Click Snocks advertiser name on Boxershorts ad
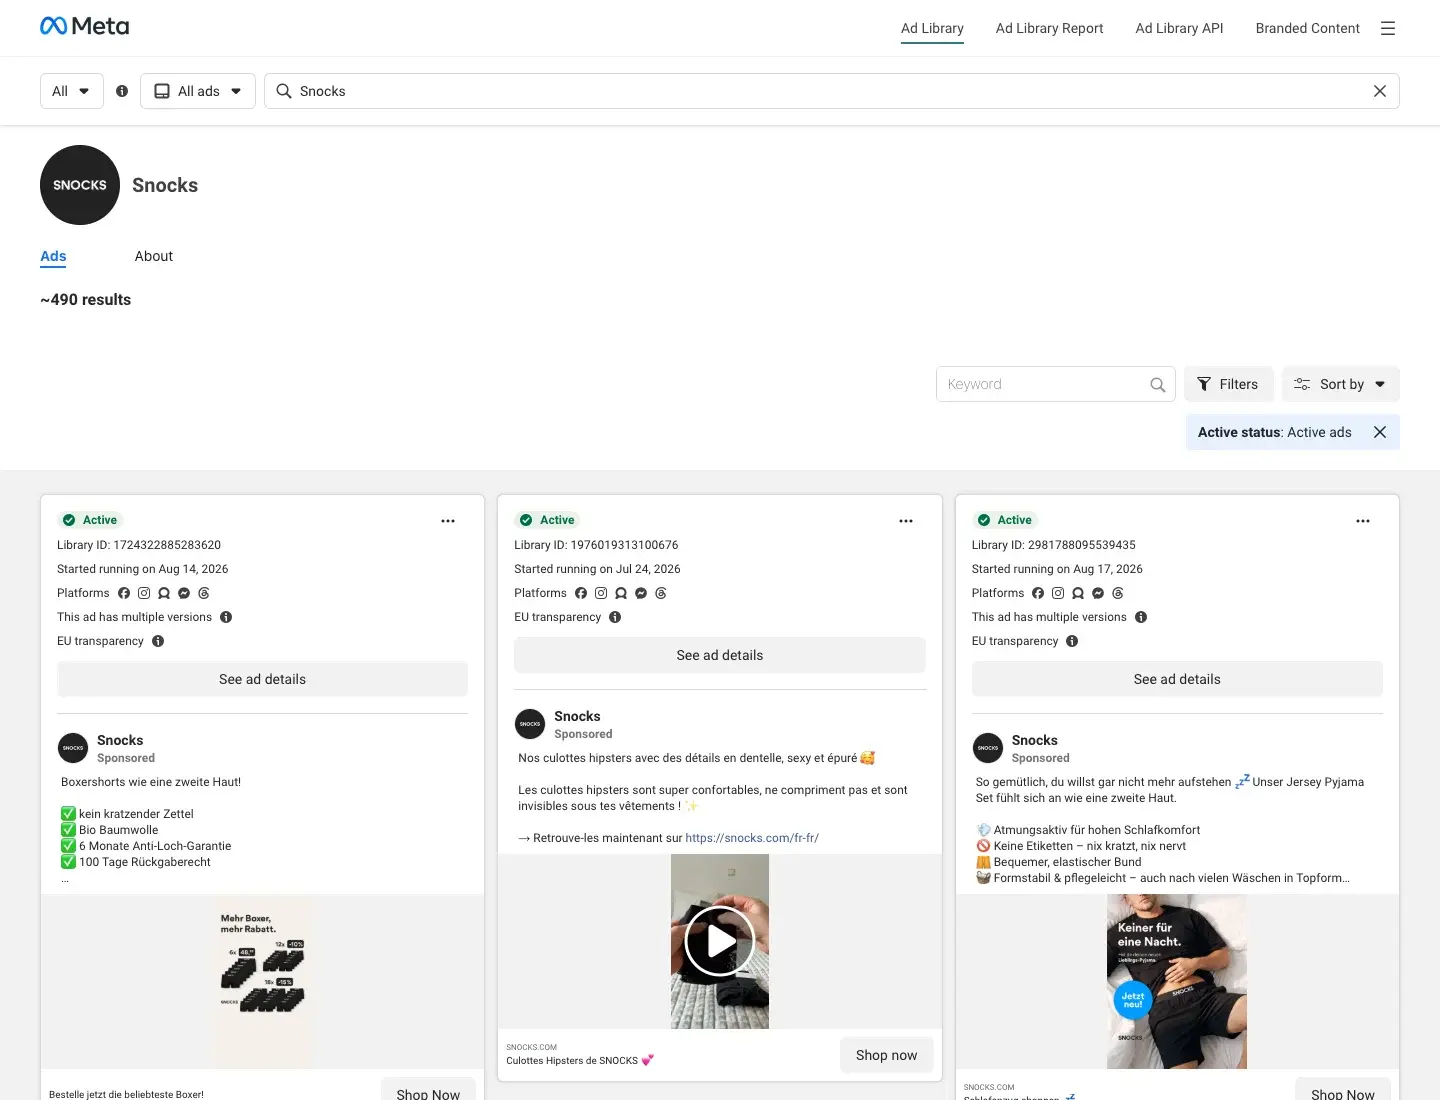Viewport: 1440px width, 1100px height. [120, 740]
